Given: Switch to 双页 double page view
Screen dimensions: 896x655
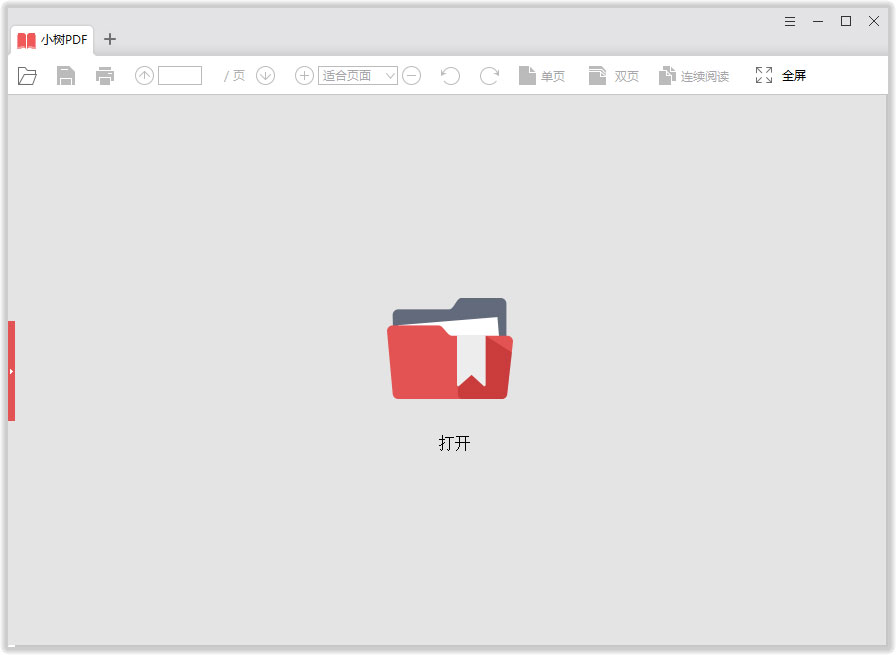Looking at the screenshot, I should pos(613,75).
